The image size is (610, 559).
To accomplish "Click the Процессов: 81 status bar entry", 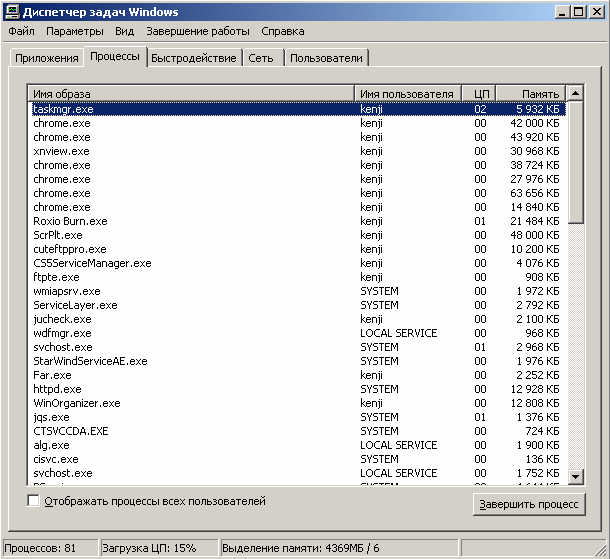I will [x=49, y=548].
